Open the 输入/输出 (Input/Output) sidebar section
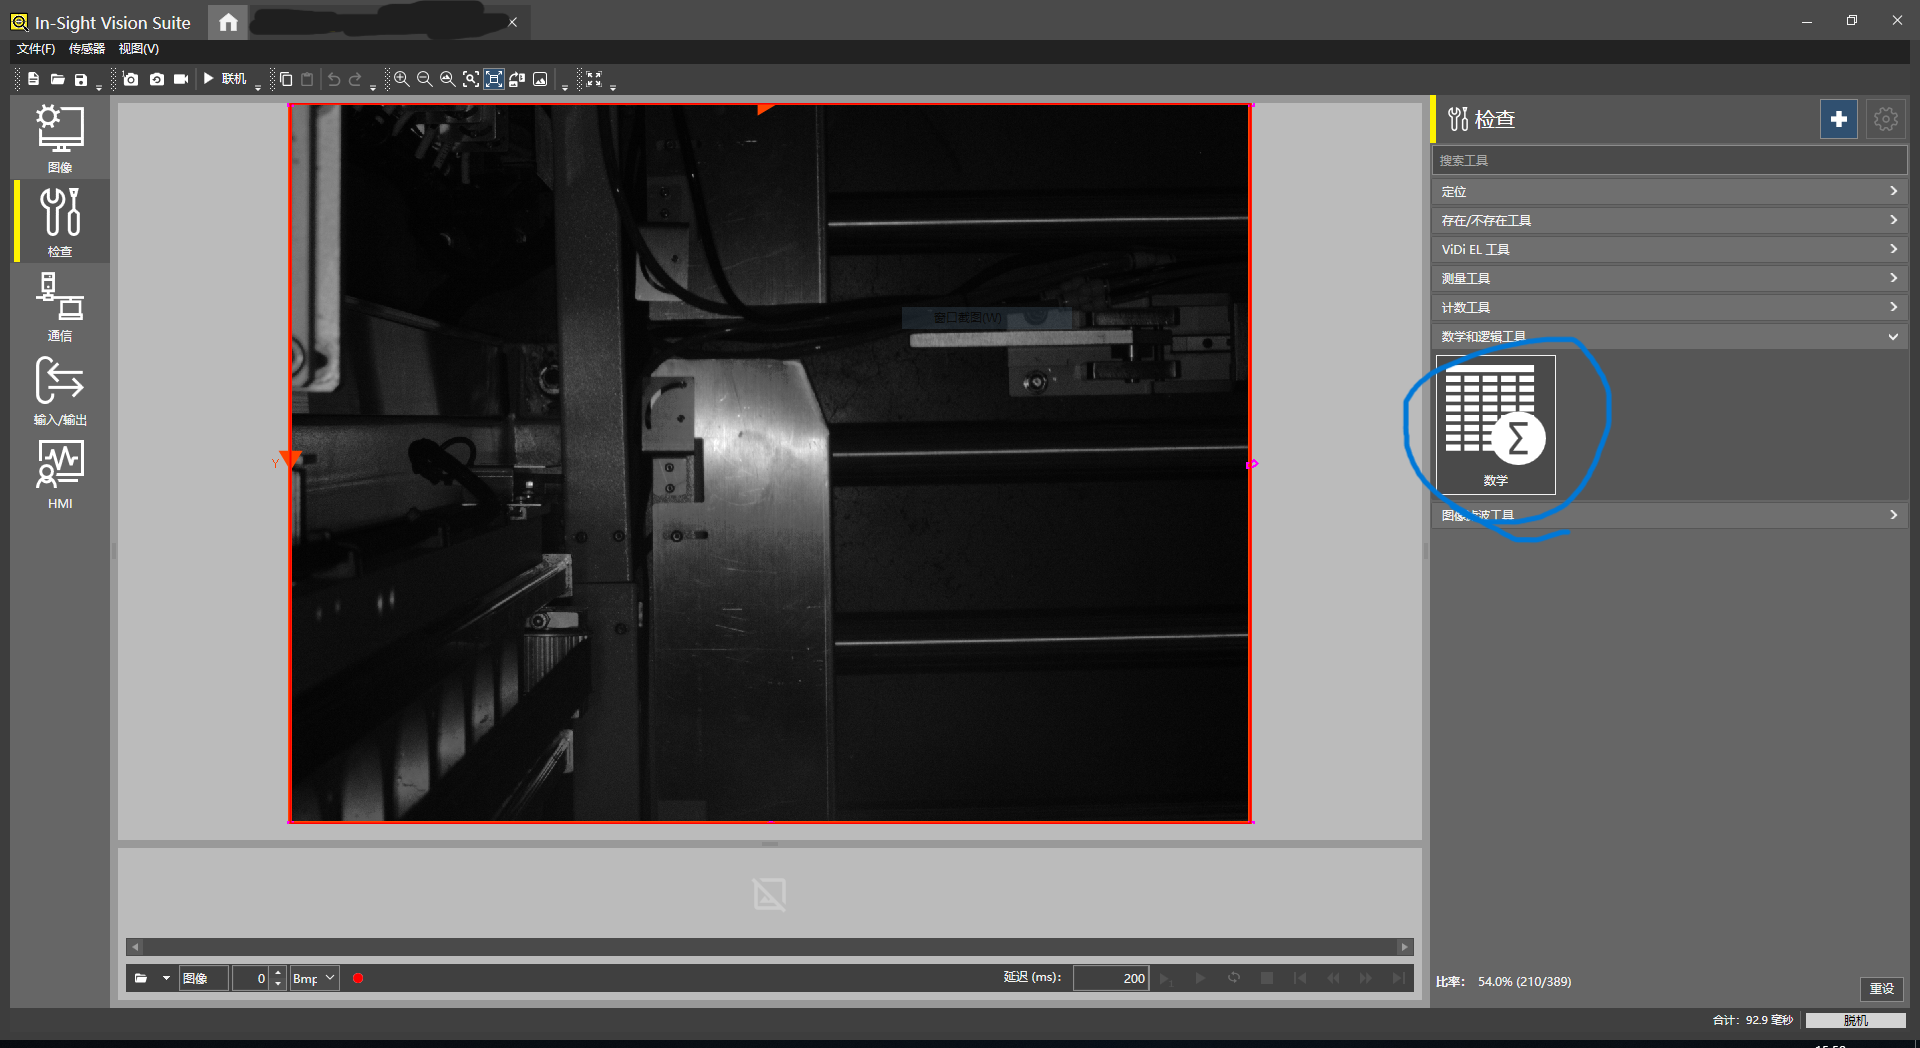 tap(60, 390)
